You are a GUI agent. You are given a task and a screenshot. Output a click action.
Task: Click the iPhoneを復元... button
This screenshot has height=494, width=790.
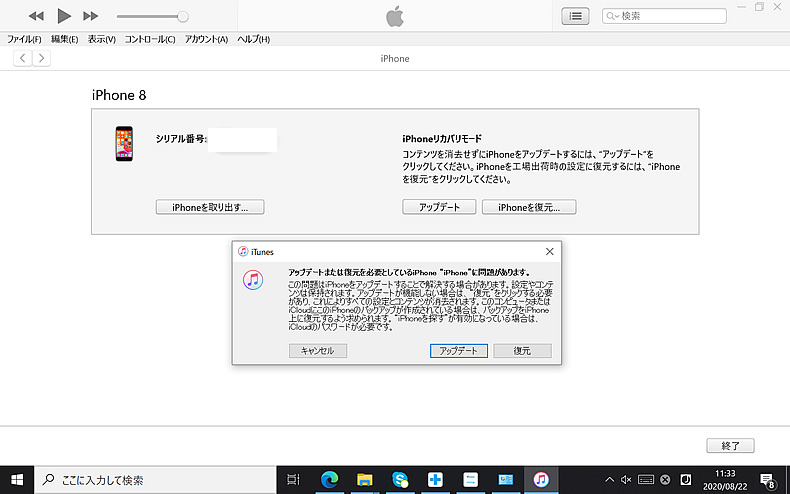point(529,207)
